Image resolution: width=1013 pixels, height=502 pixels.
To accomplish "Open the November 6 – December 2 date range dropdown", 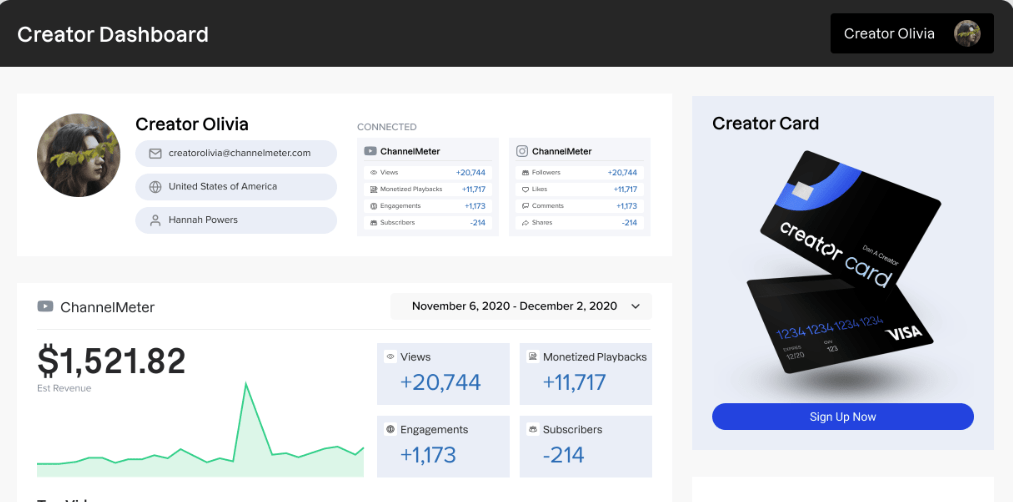I will [521, 306].
